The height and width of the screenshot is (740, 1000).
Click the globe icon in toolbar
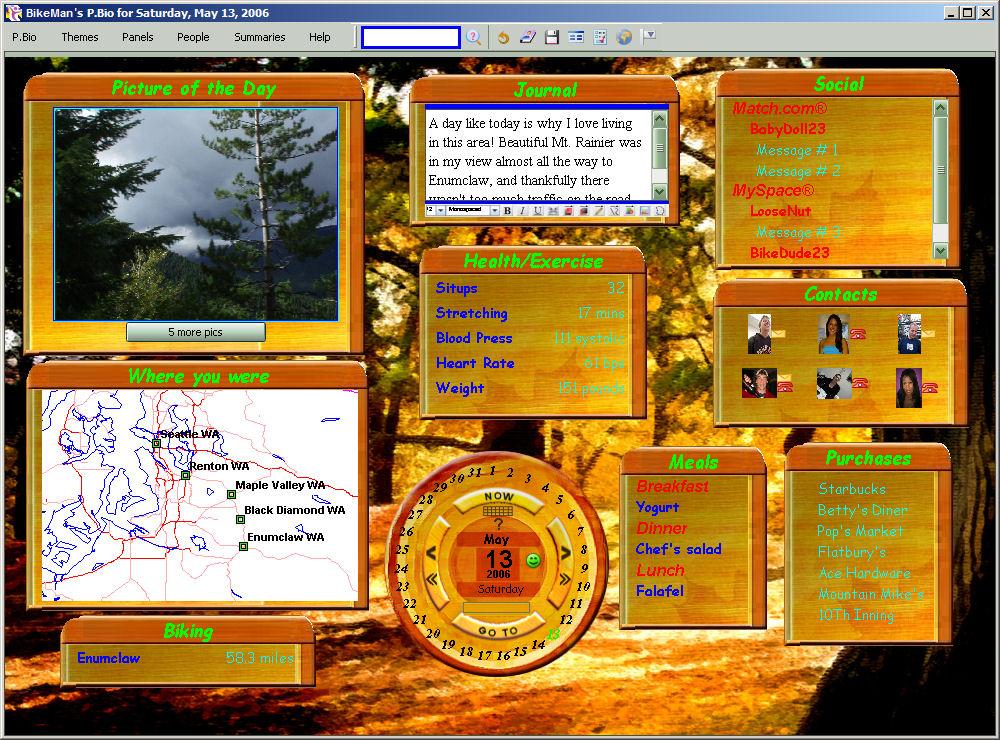pos(625,37)
